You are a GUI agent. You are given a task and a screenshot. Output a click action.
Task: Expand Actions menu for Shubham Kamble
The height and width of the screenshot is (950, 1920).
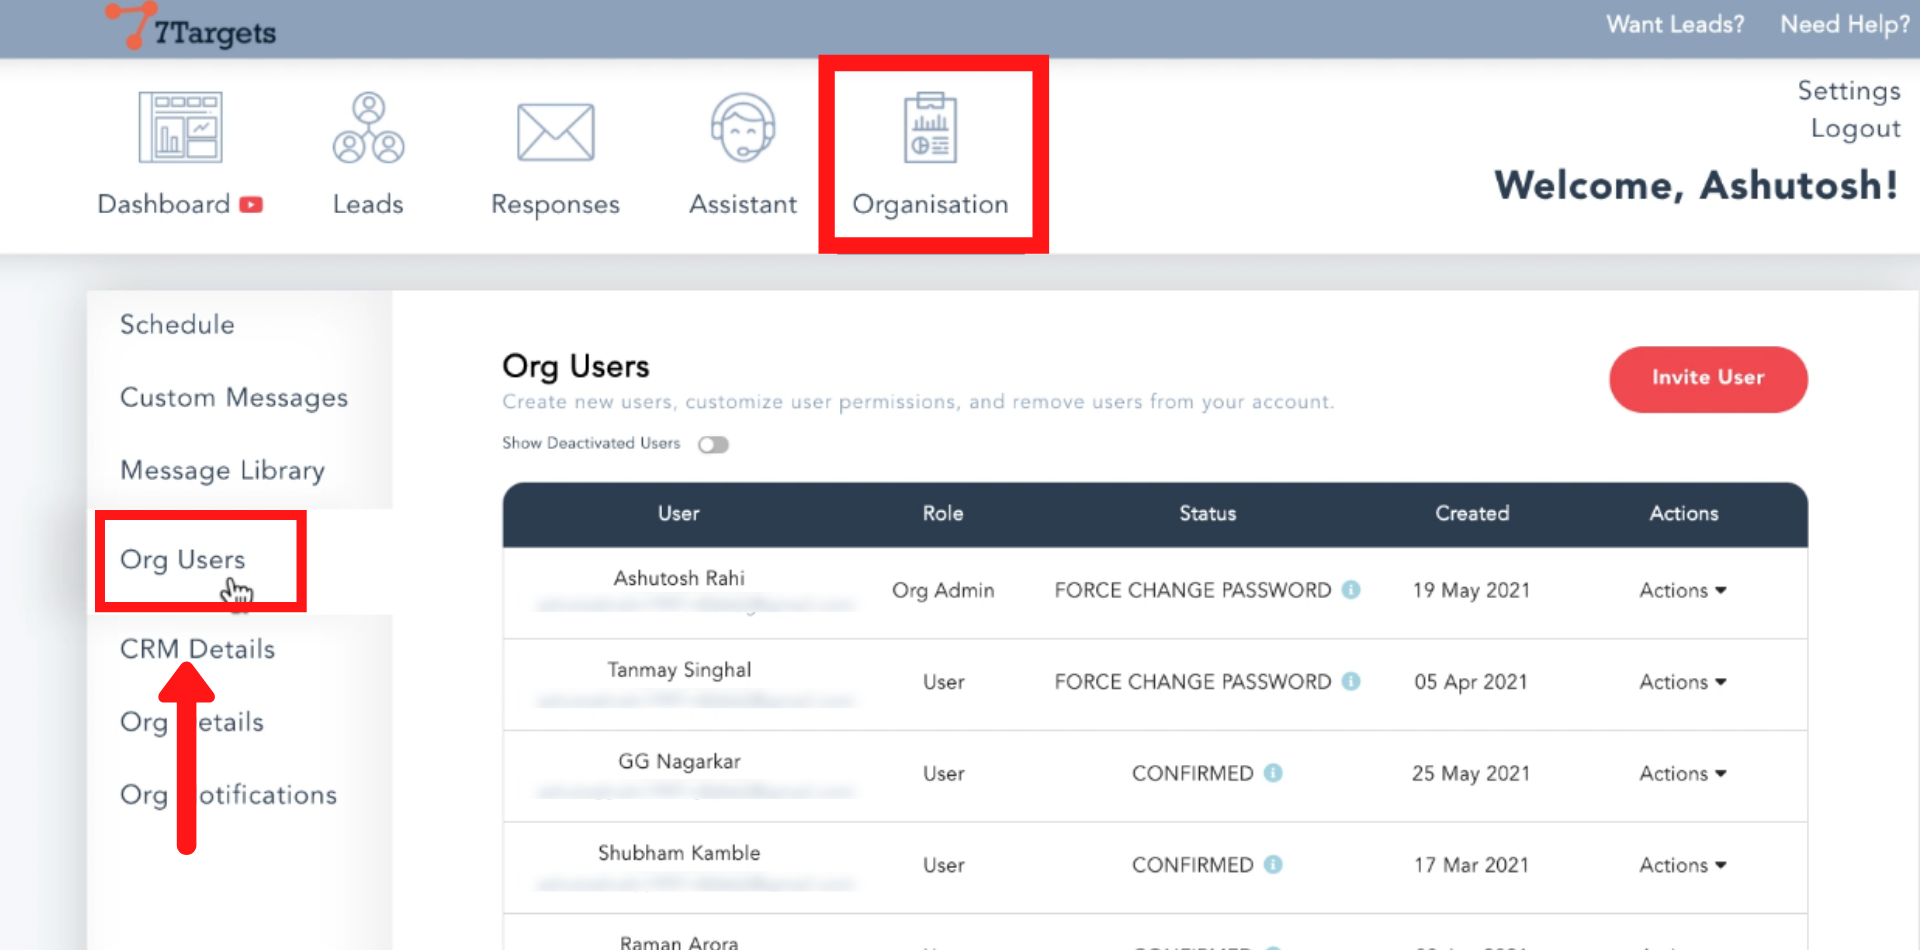[x=1683, y=865]
